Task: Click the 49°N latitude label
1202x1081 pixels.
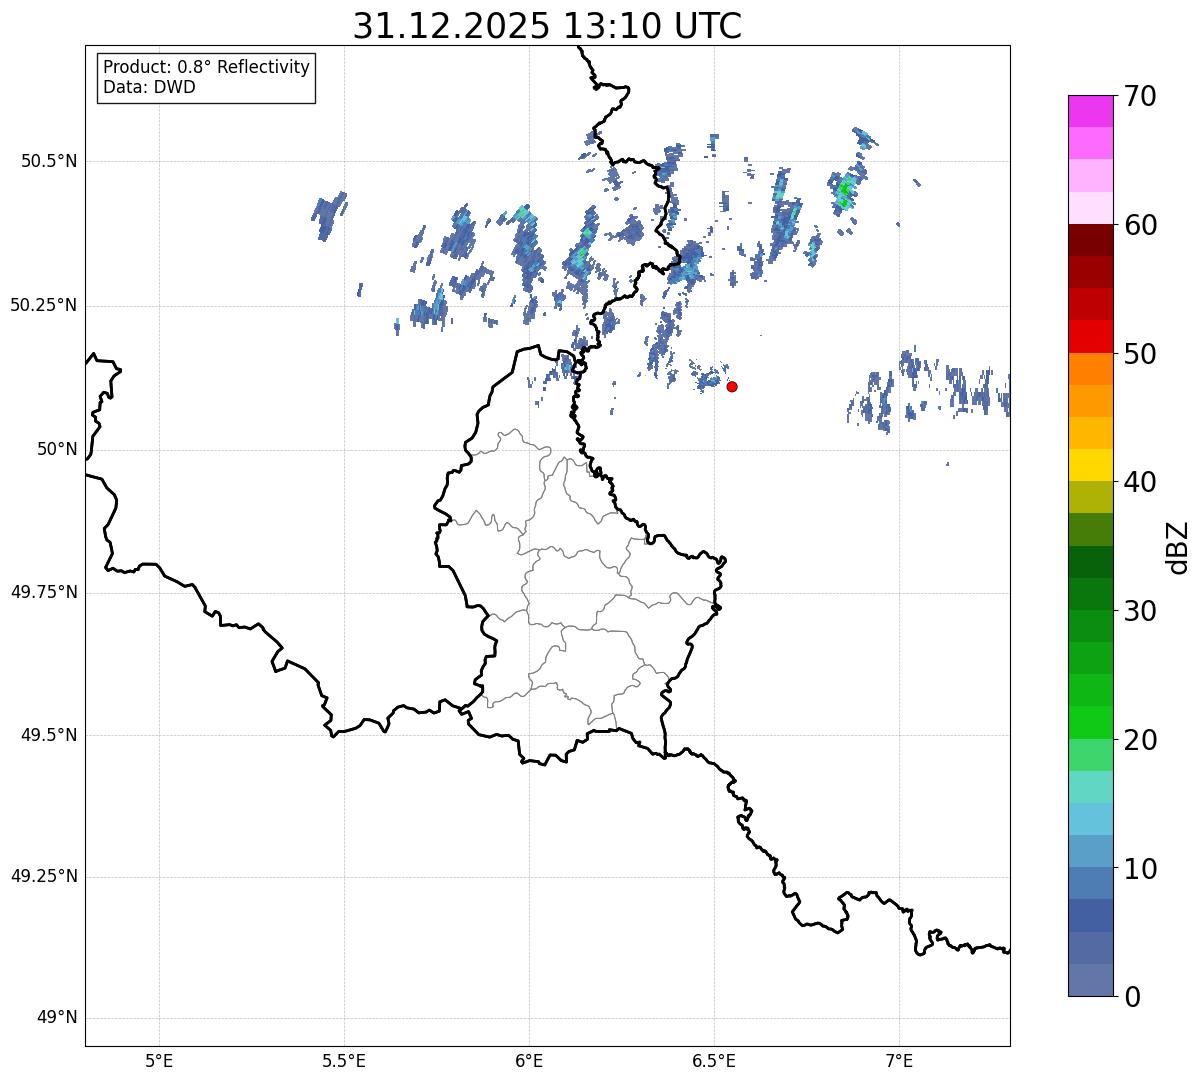Action: (57, 1018)
